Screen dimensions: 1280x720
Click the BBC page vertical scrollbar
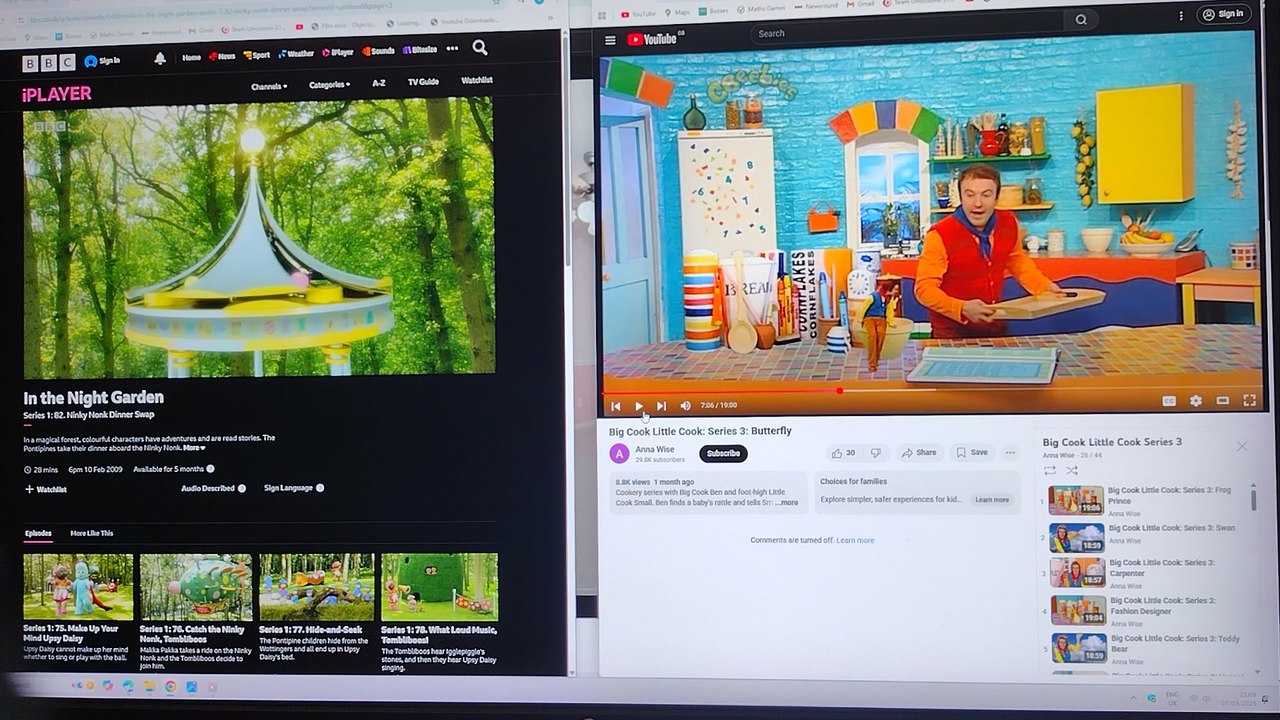click(x=565, y=150)
